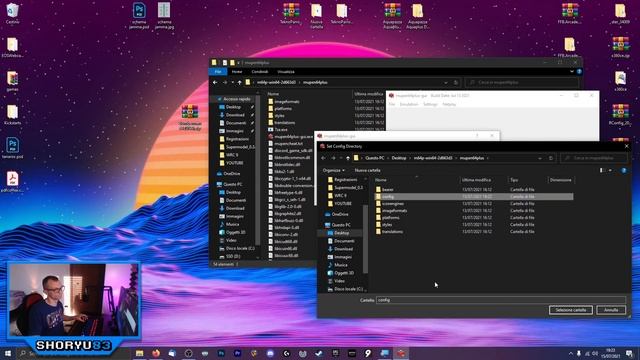Open the Condividi tab in Explorer ribbon
Image resolution: width=640 pixels, height=360 pixels.
point(260,72)
